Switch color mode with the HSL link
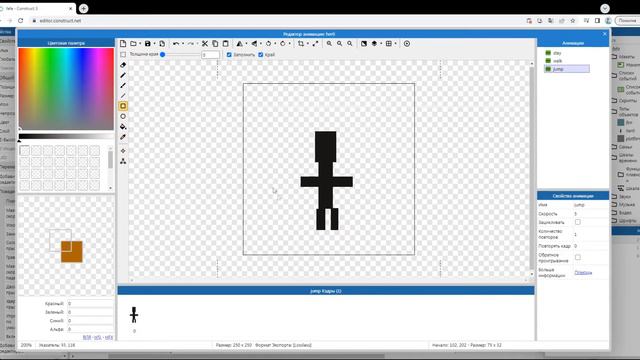 98,337
